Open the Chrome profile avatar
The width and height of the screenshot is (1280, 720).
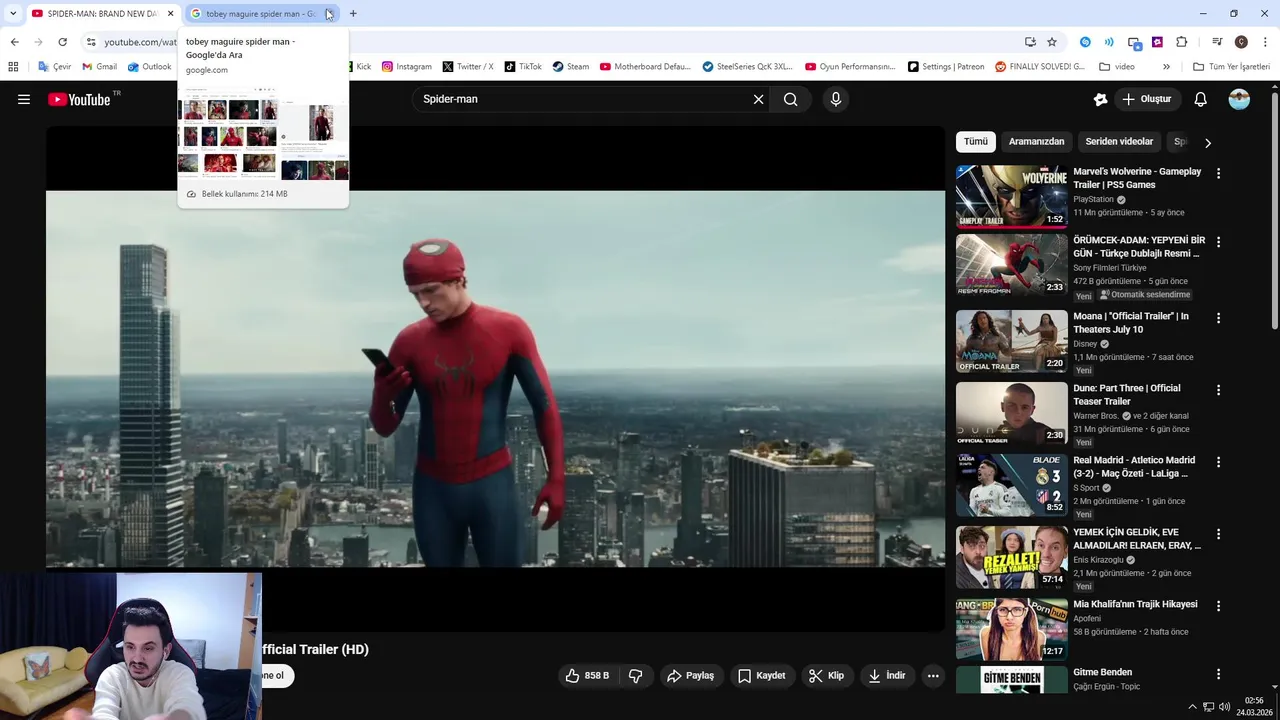click(1241, 42)
